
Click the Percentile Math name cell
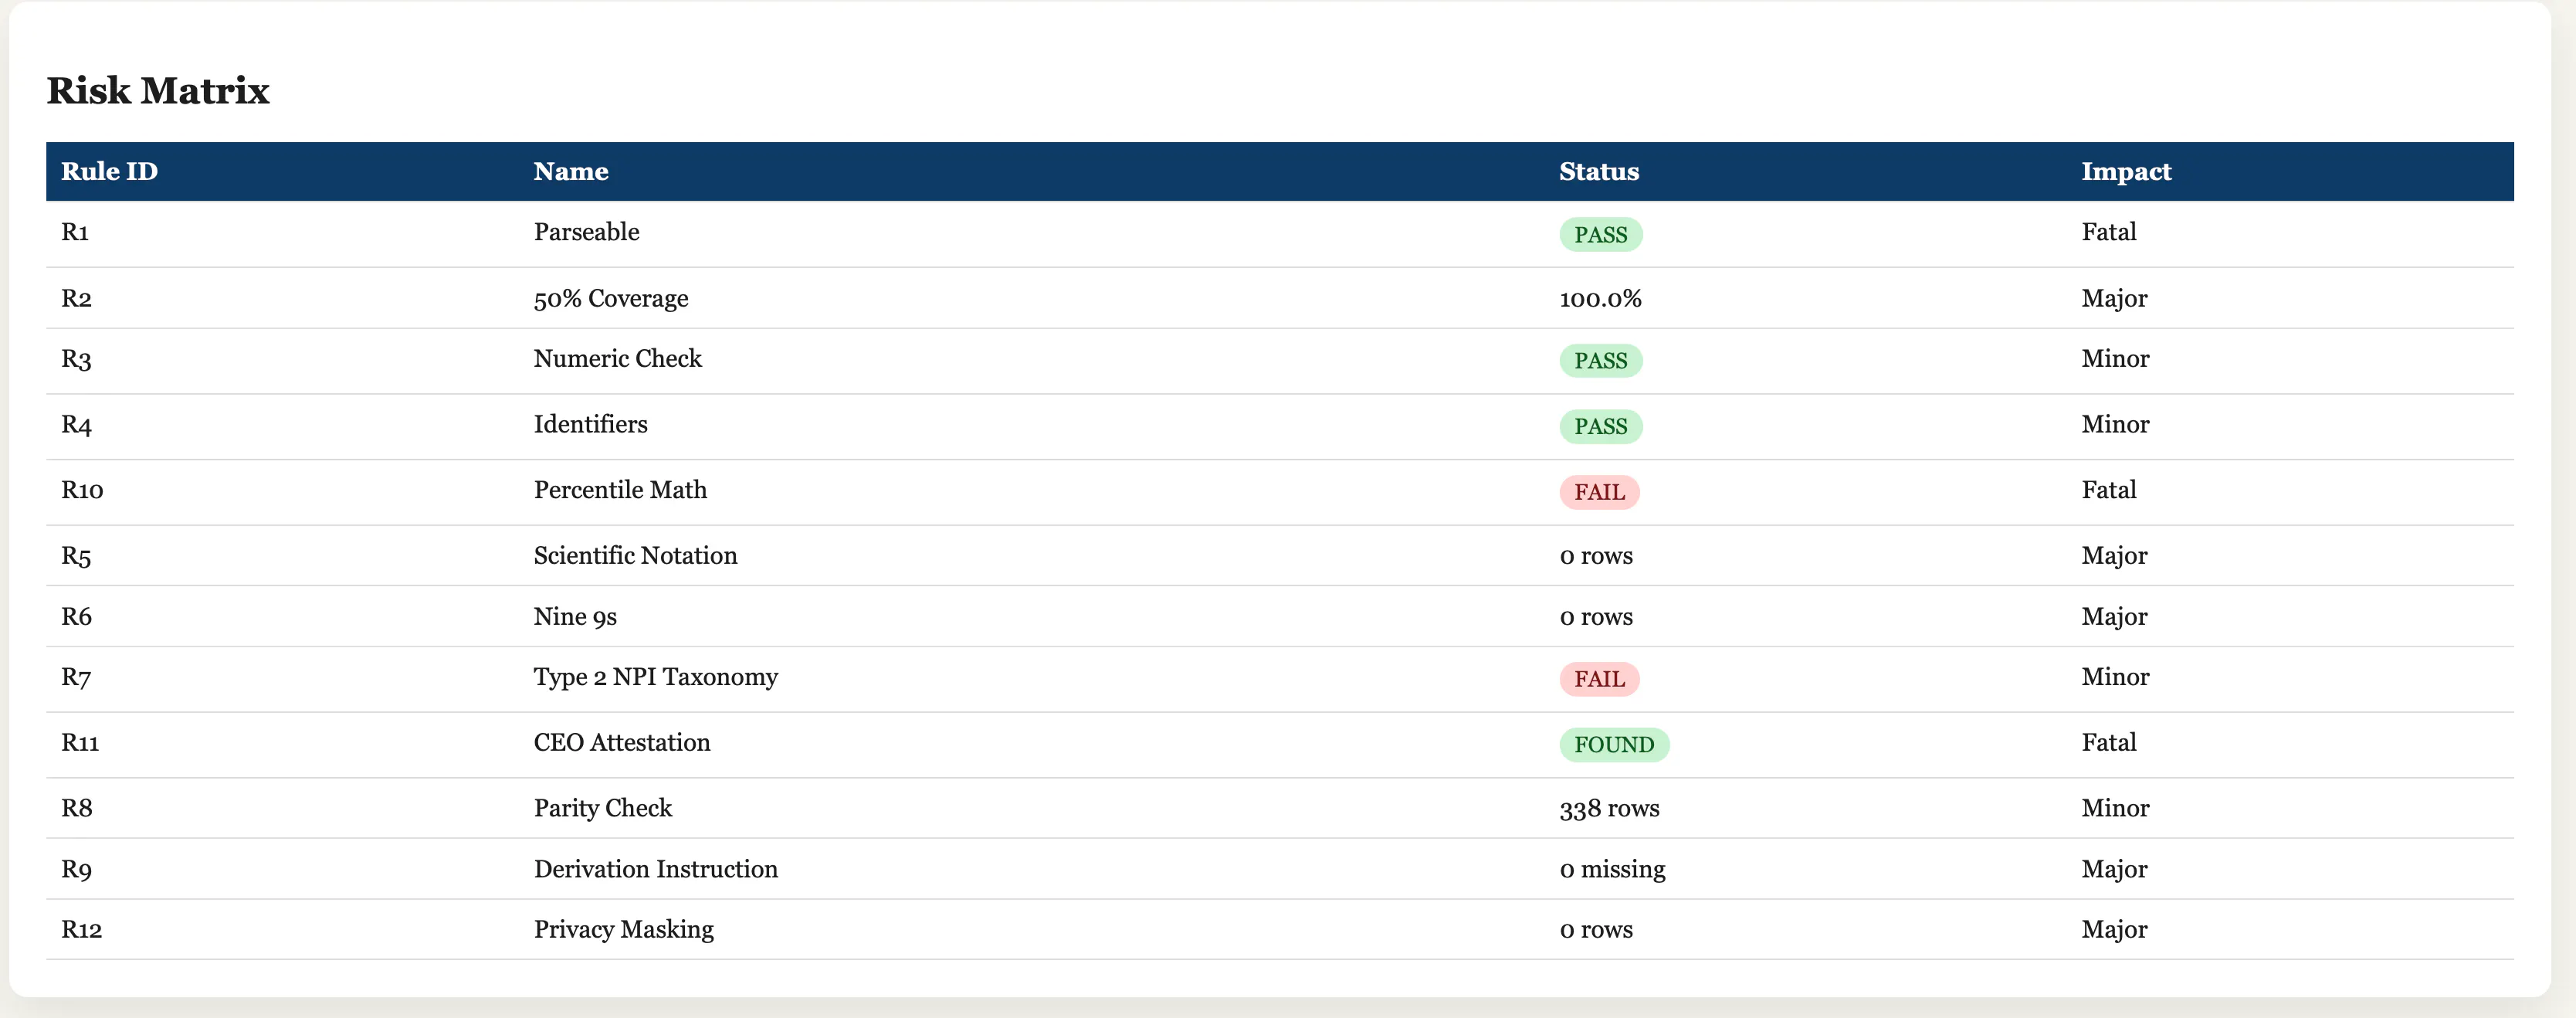[620, 490]
